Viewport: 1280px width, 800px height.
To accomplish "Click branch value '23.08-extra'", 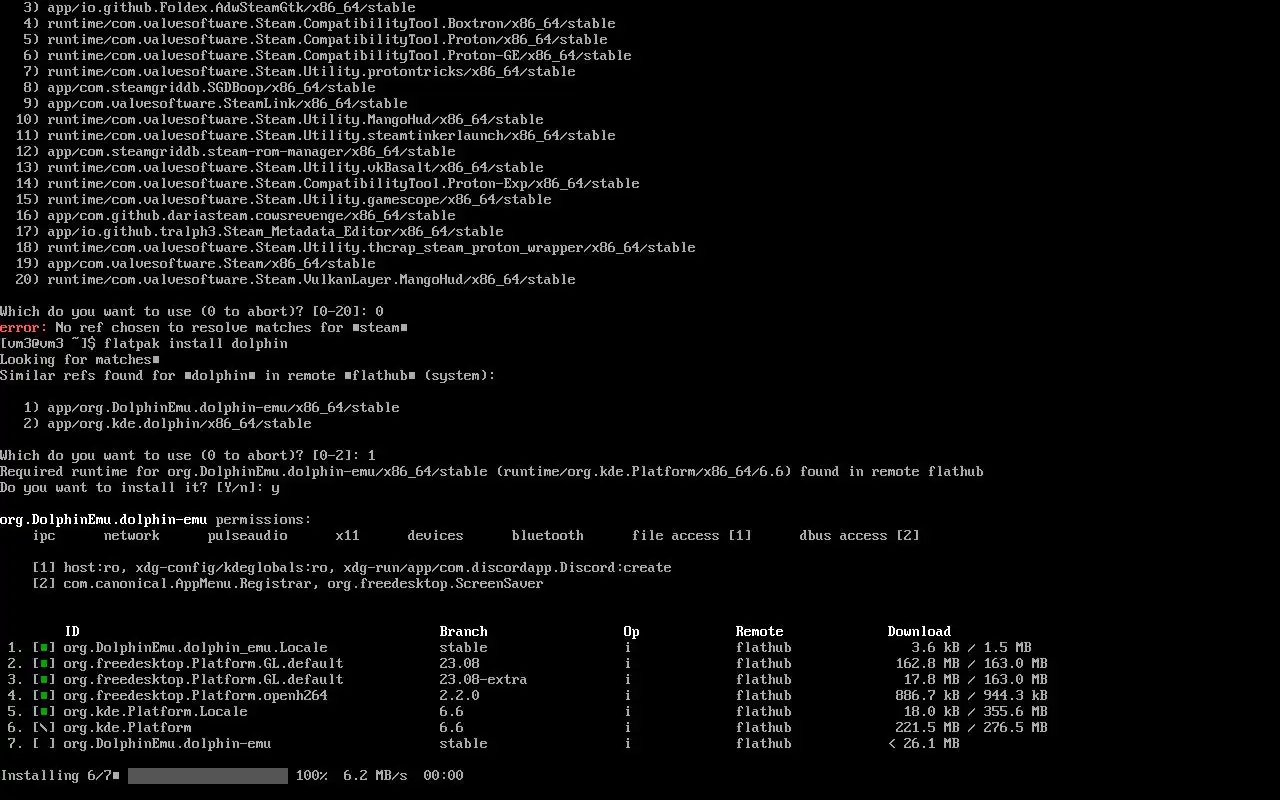I will tap(484, 680).
